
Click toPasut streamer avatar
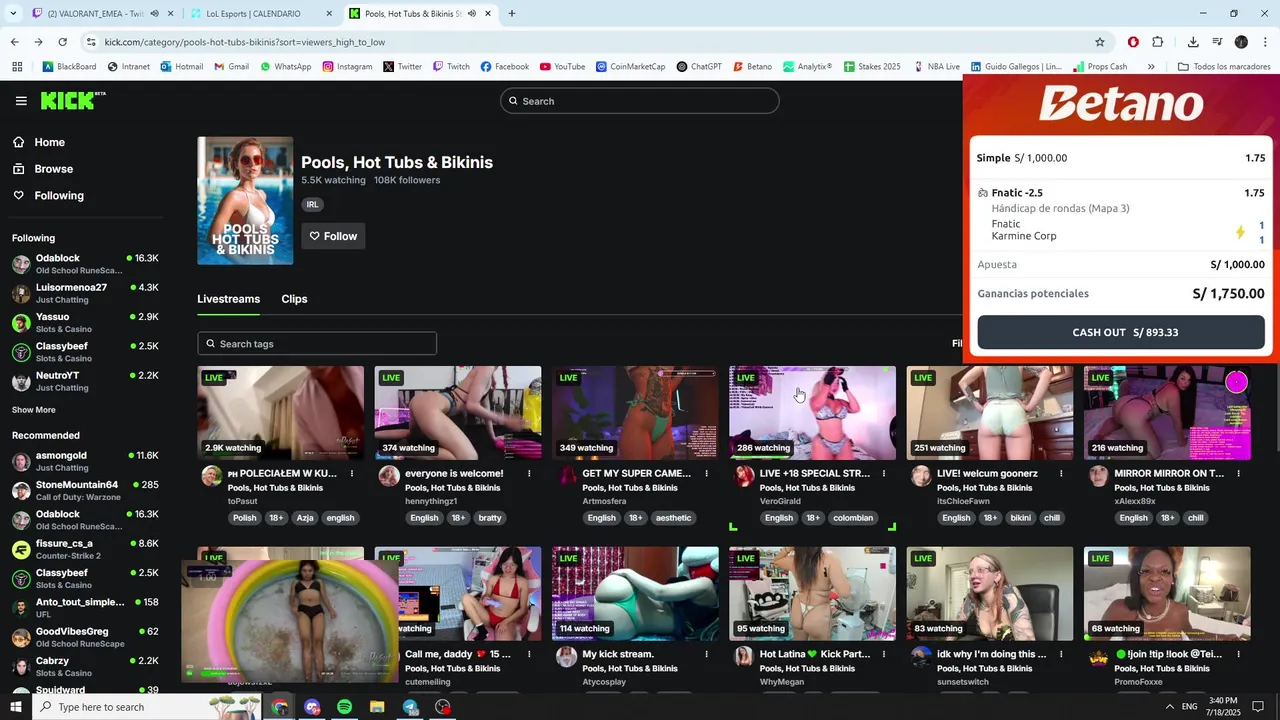[x=212, y=476]
